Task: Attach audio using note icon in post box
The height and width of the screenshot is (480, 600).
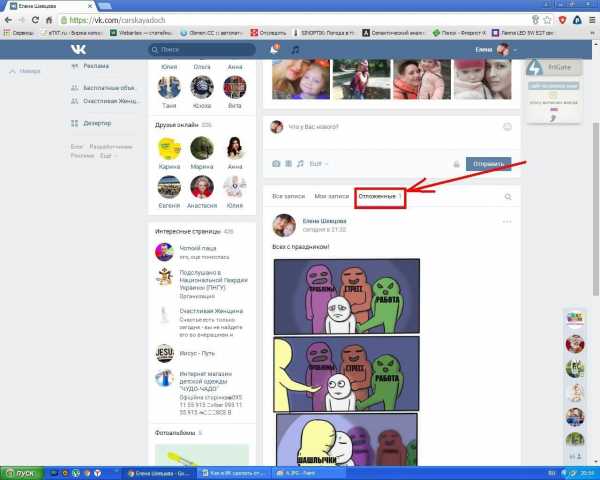Action: click(300, 164)
